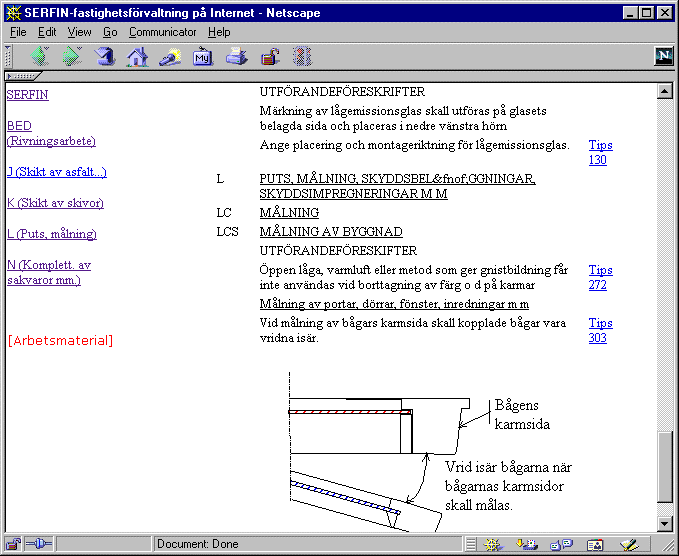Open My Netscape icon
Viewport: 679px width, 556px height.
click(203, 57)
